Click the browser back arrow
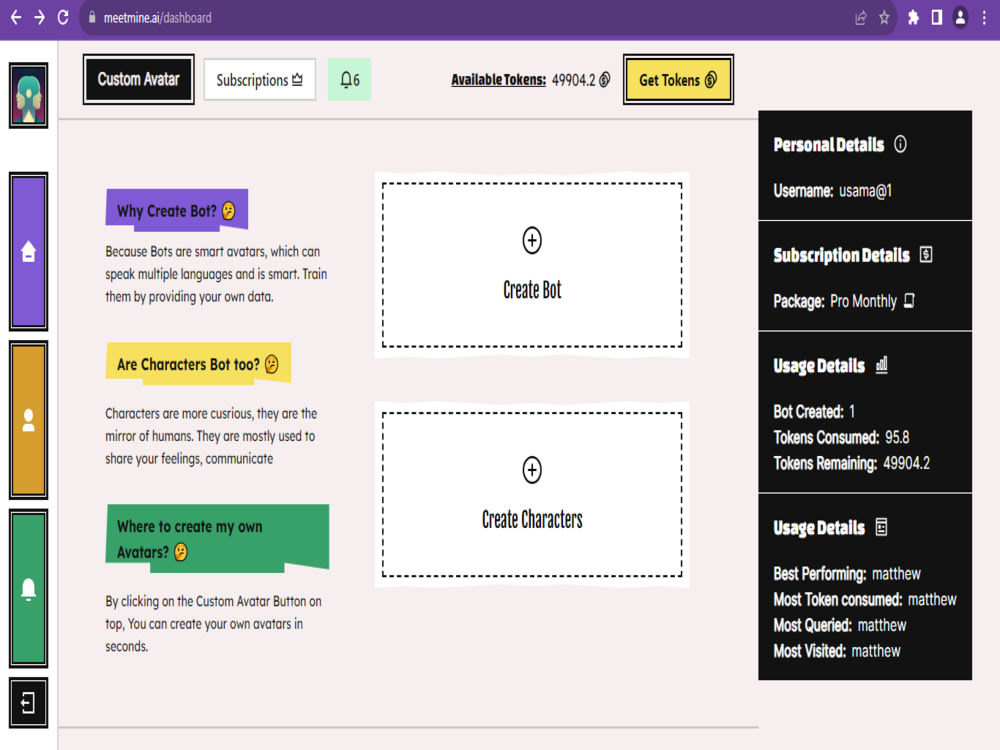Screen dimensions: 1000x750 point(16,17)
